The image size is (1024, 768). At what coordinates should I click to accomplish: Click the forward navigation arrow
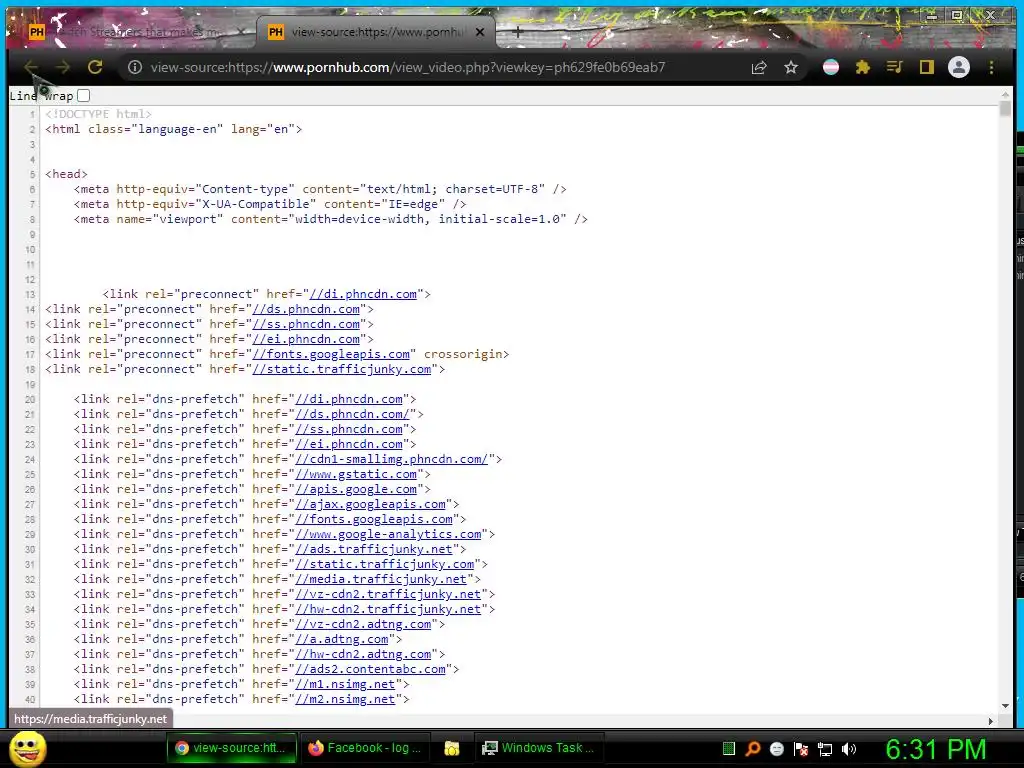coord(63,67)
